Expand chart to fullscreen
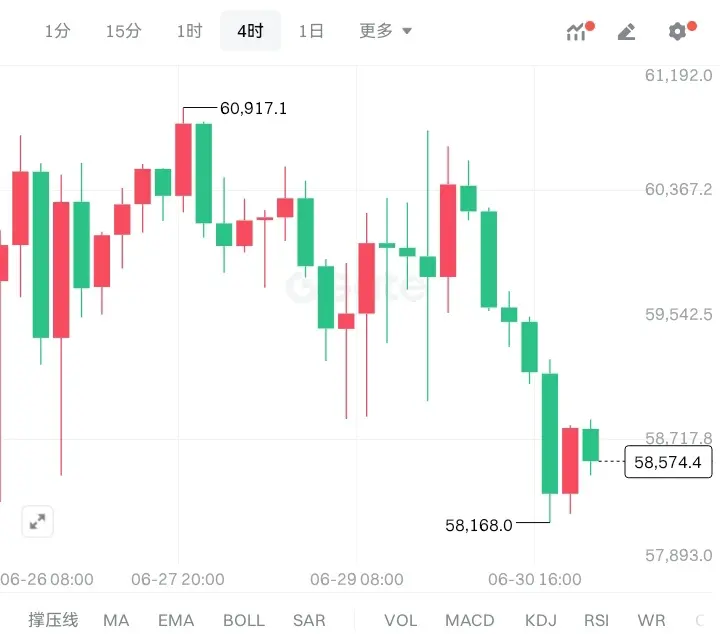Image resolution: width=720 pixels, height=634 pixels. 37,522
